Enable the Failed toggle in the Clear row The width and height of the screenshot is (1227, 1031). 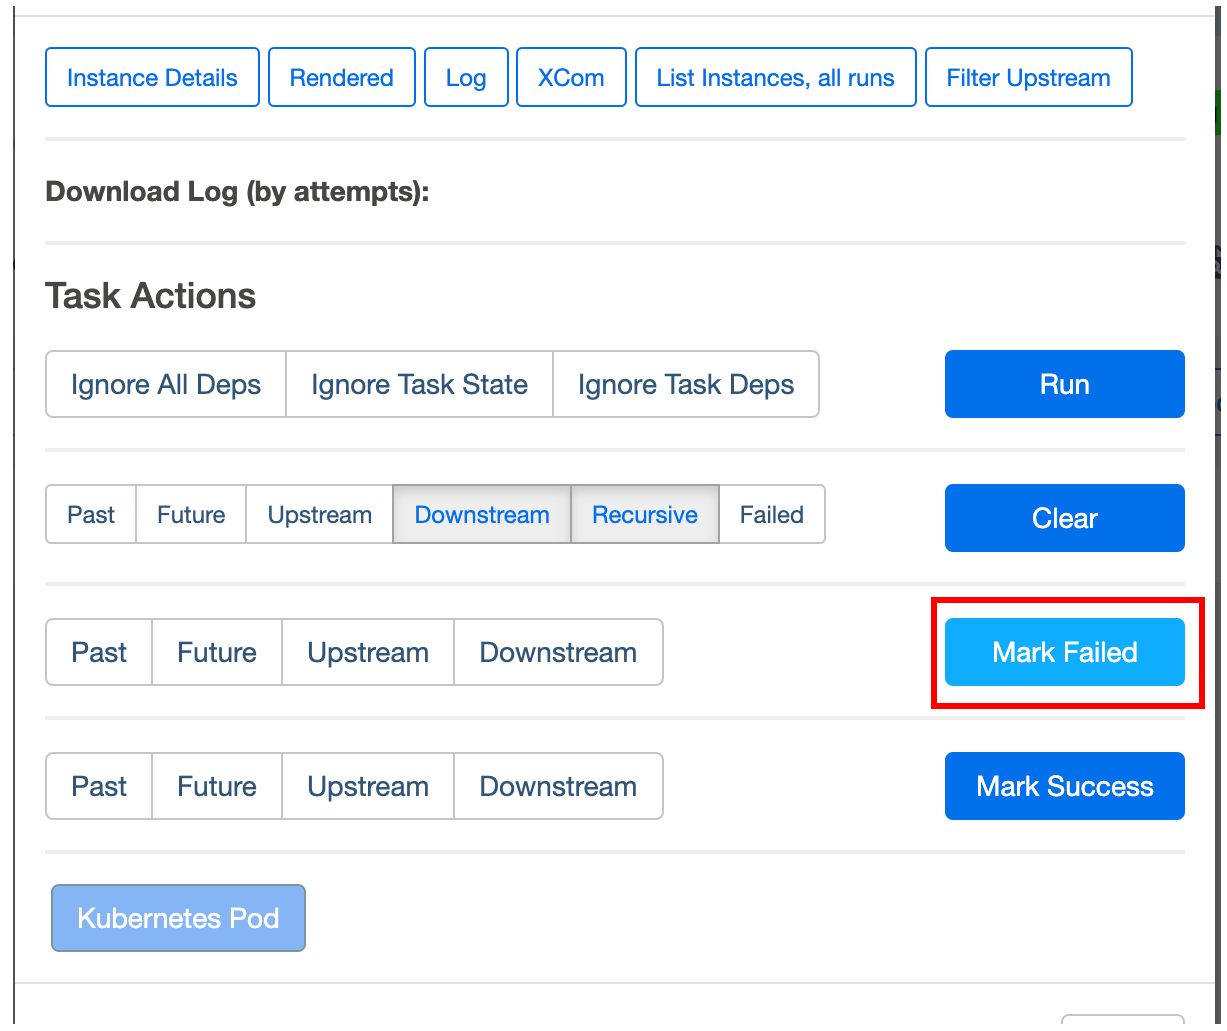[772, 515]
